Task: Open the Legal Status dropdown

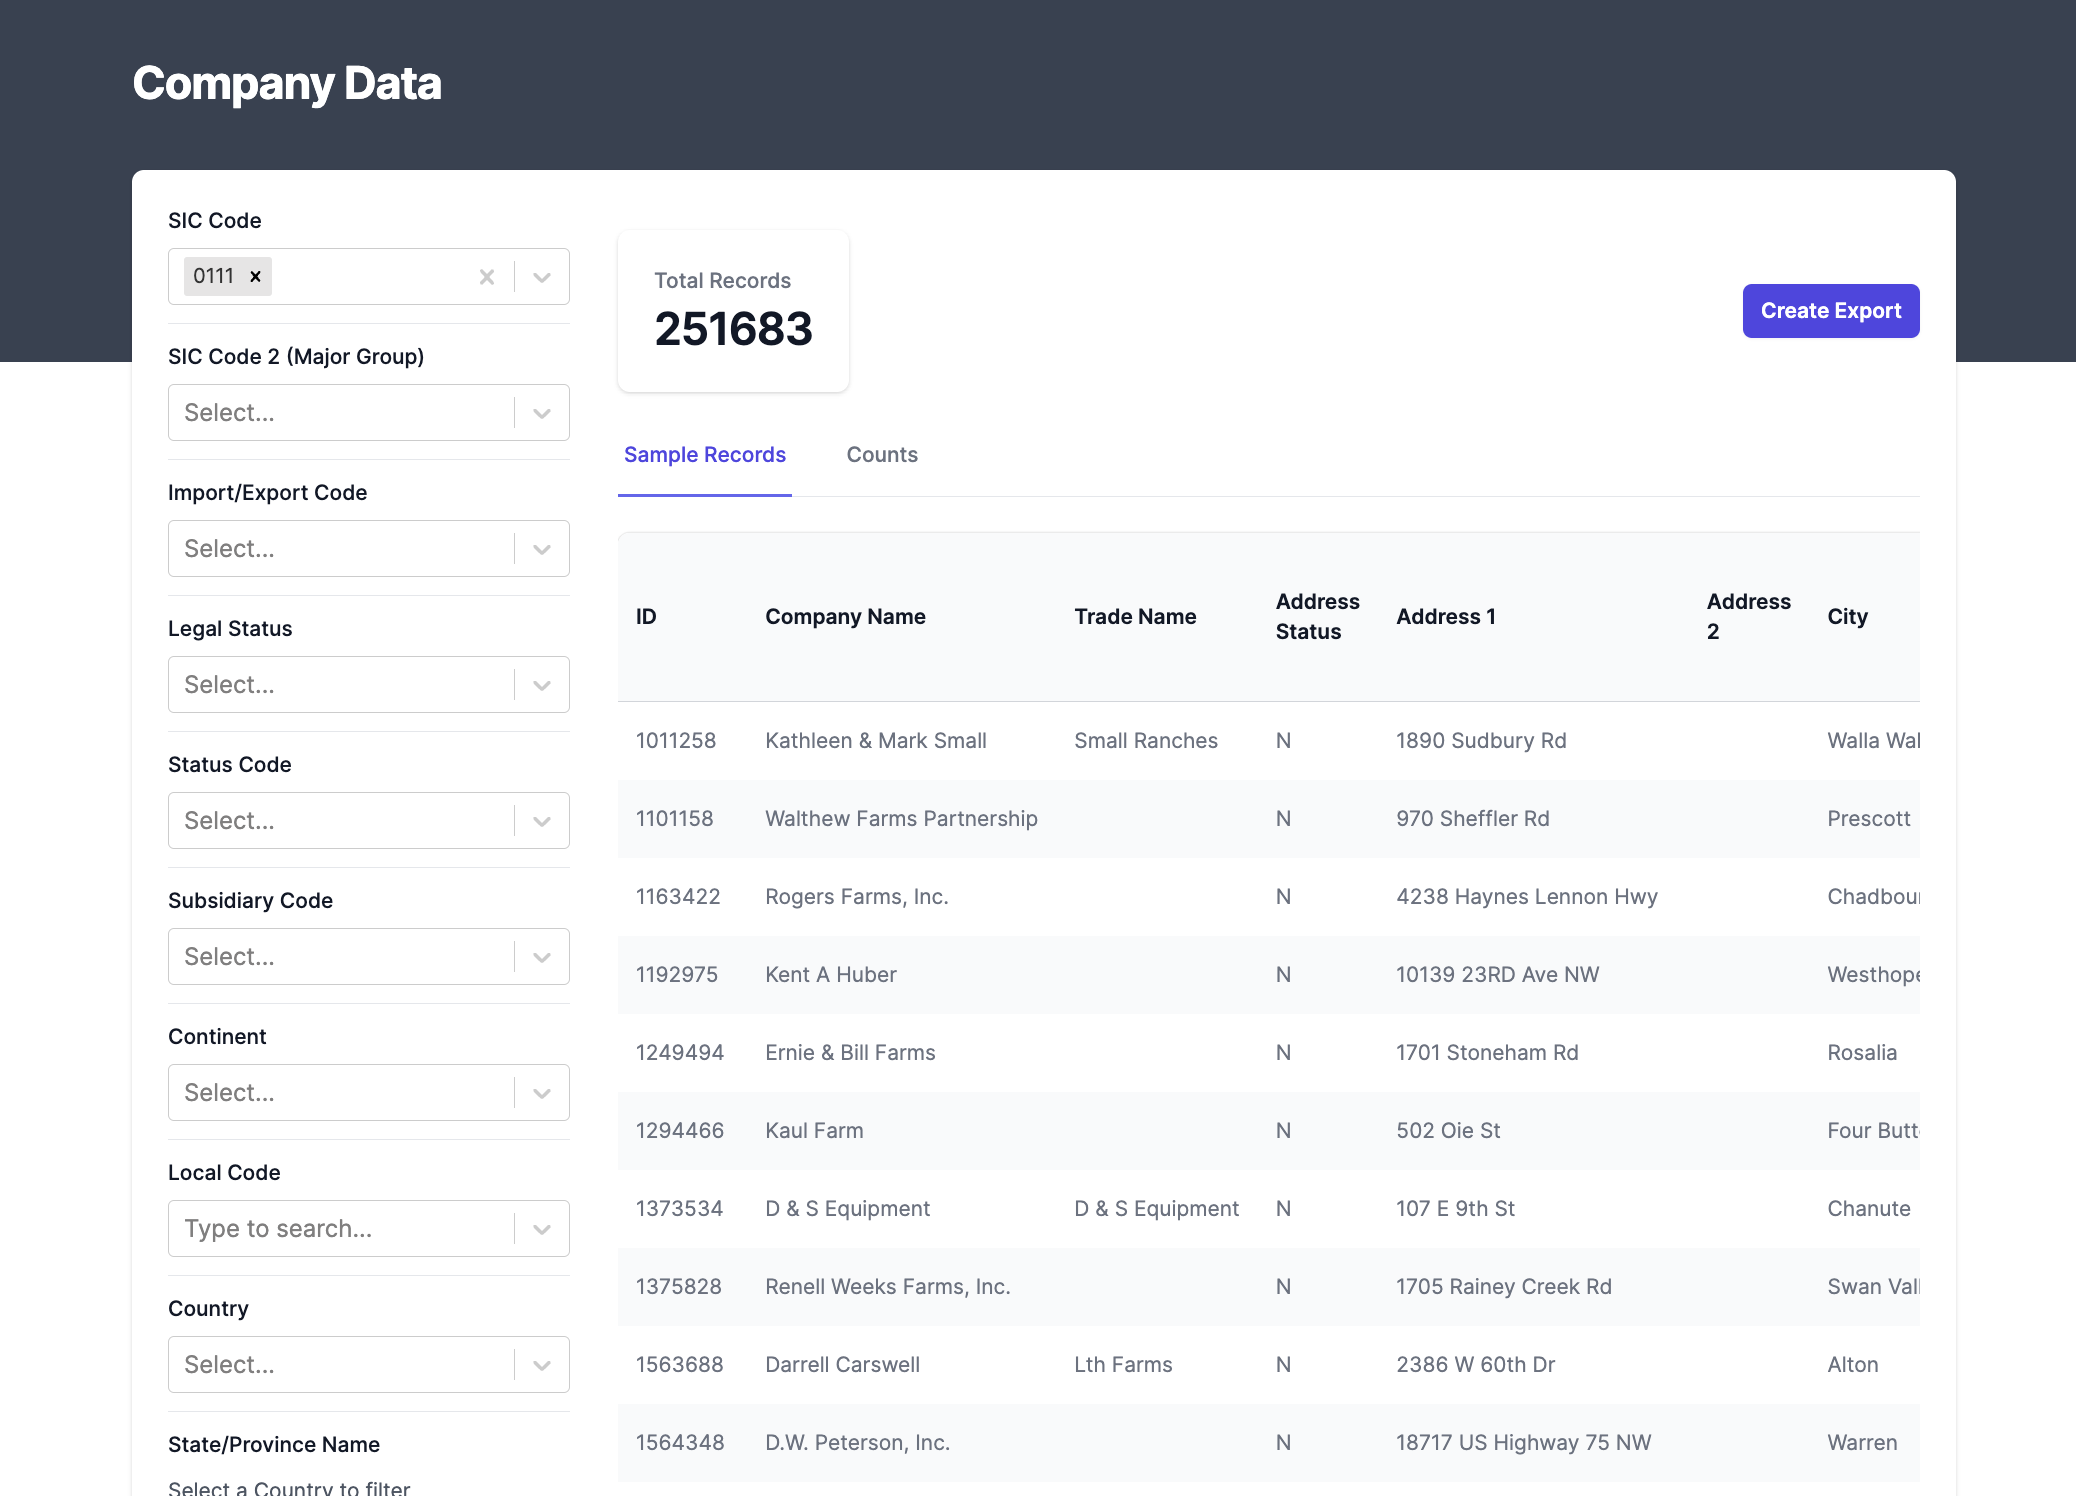Action: tap(369, 685)
